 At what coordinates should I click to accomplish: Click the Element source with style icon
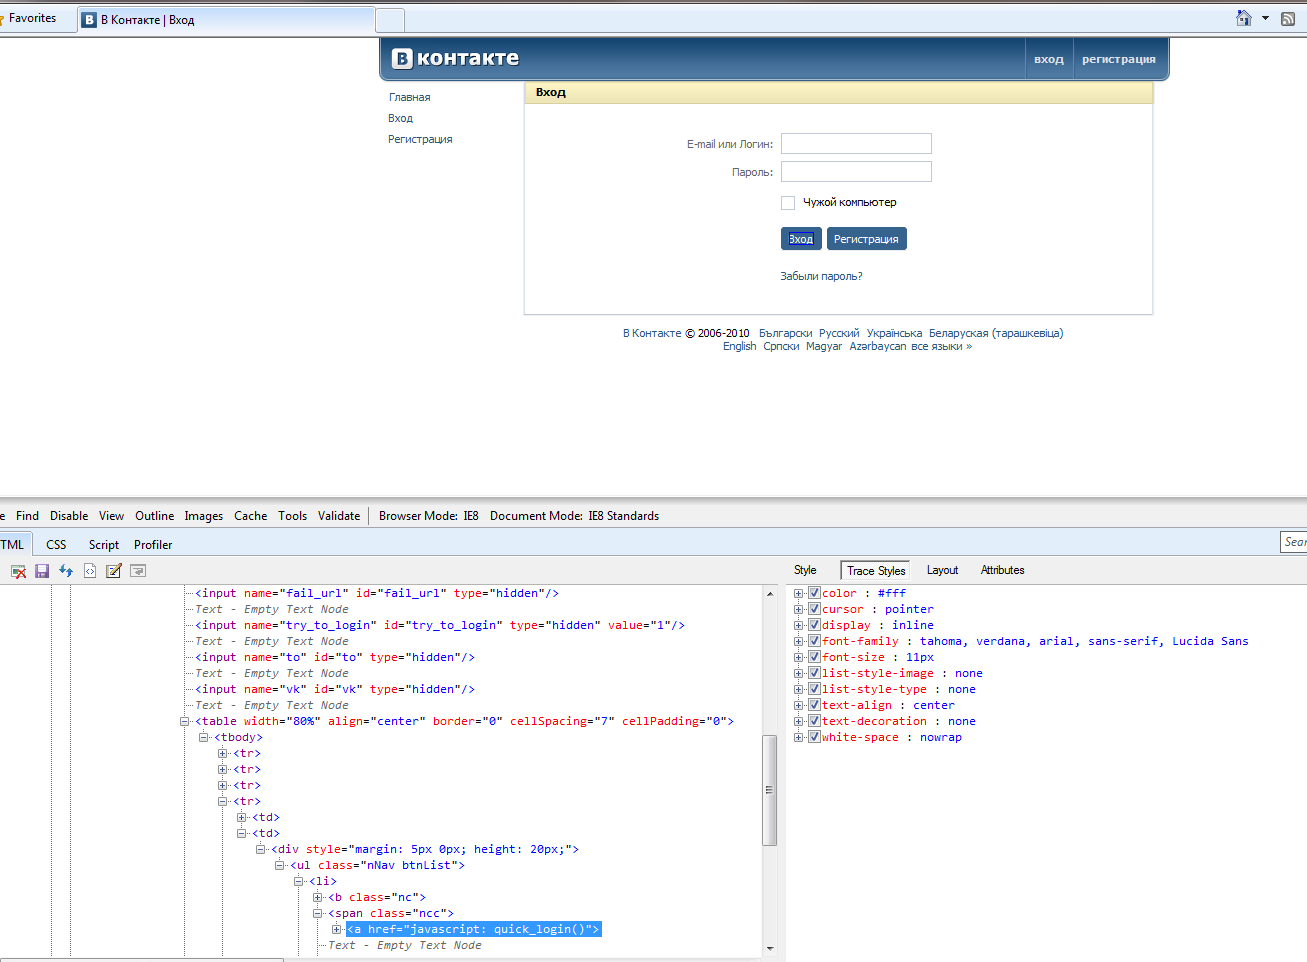pos(90,571)
